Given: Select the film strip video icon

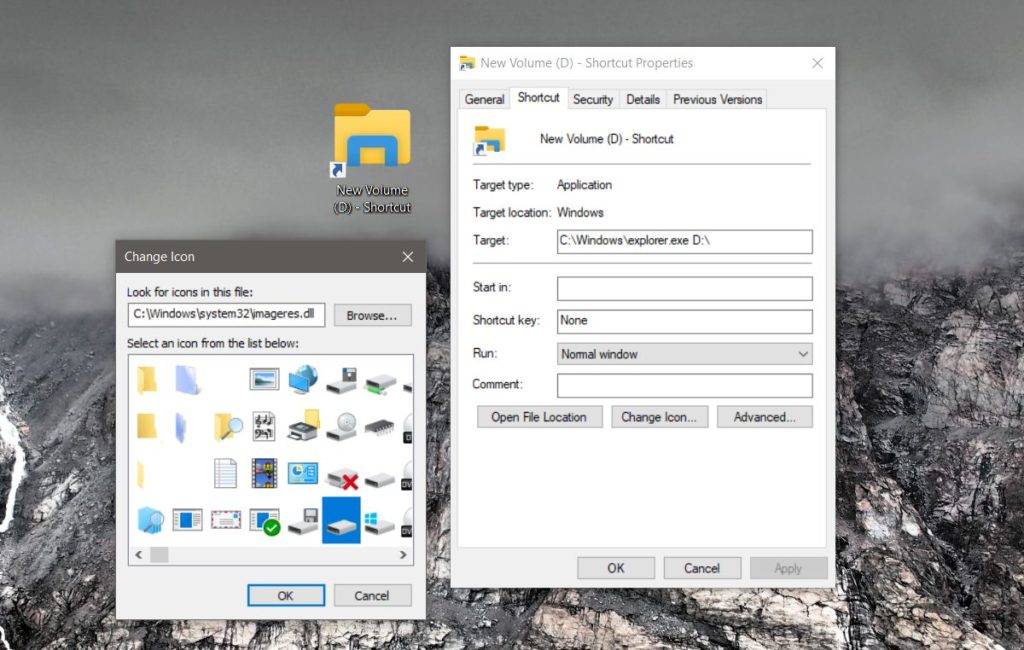Looking at the screenshot, I should [x=264, y=474].
